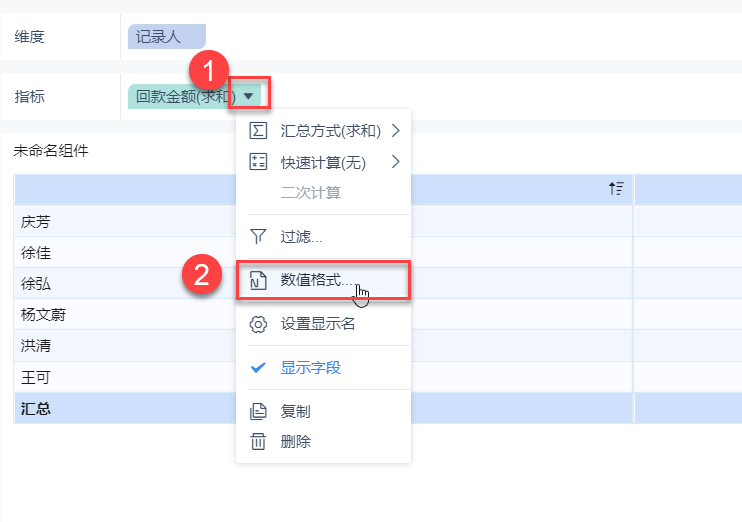The width and height of the screenshot is (742, 522).
Task: Expand the 汇总方式(求和) submenu arrow
Action: tap(396, 131)
